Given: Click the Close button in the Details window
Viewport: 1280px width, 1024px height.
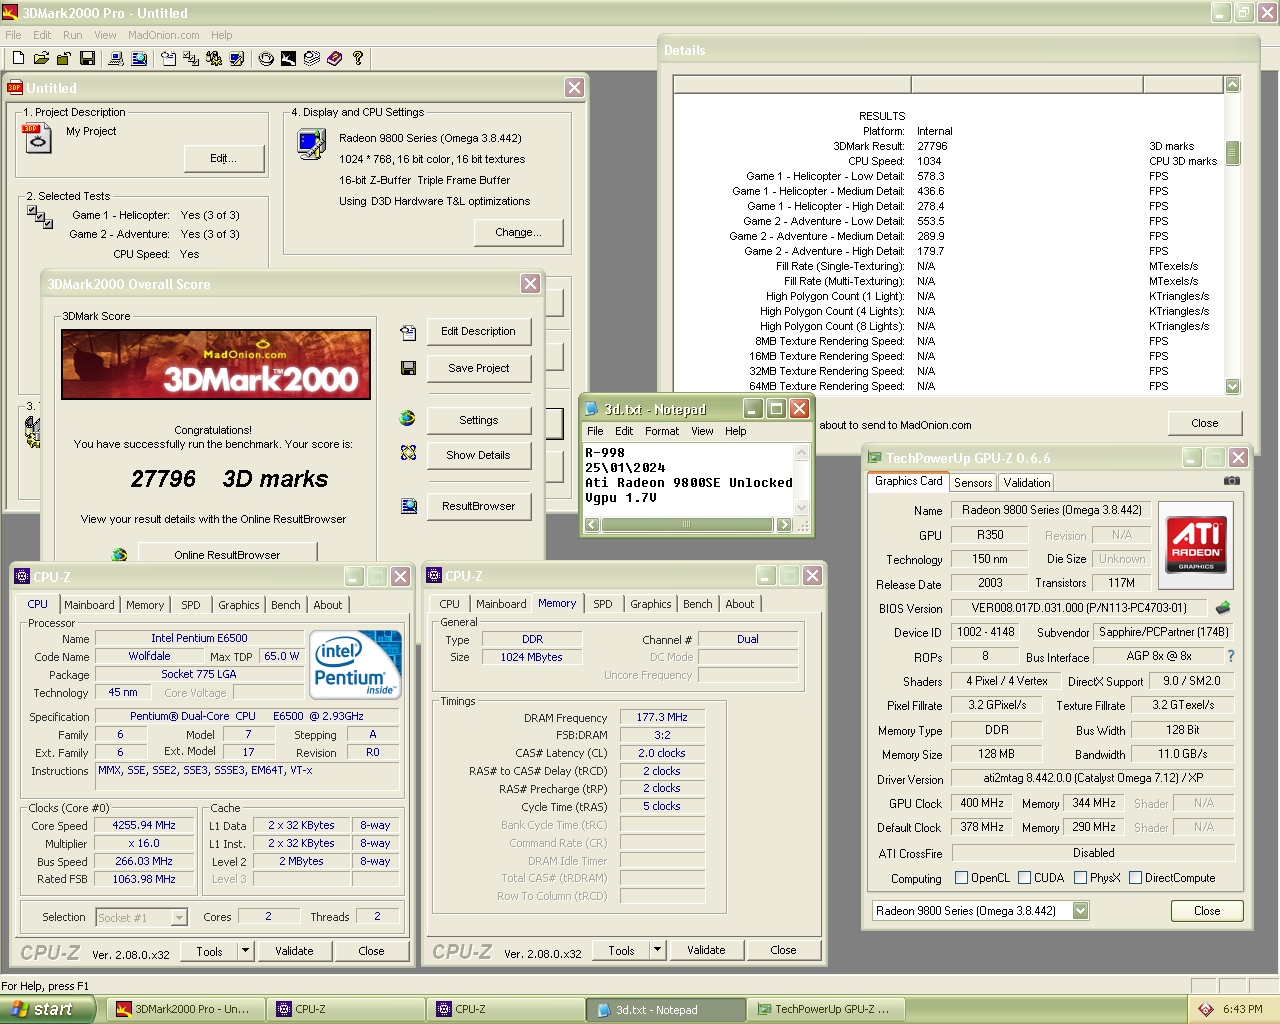Looking at the screenshot, I should [x=1205, y=423].
